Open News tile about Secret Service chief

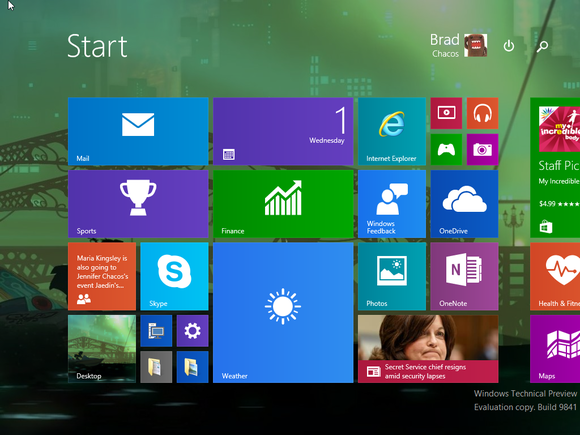428,348
